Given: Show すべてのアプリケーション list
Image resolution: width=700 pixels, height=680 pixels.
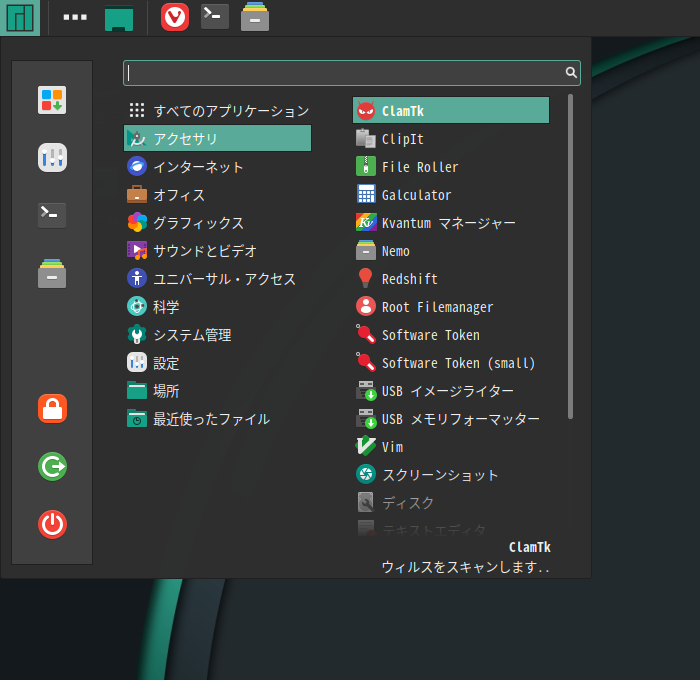Looking at the screenshot, I should [230, 111].
